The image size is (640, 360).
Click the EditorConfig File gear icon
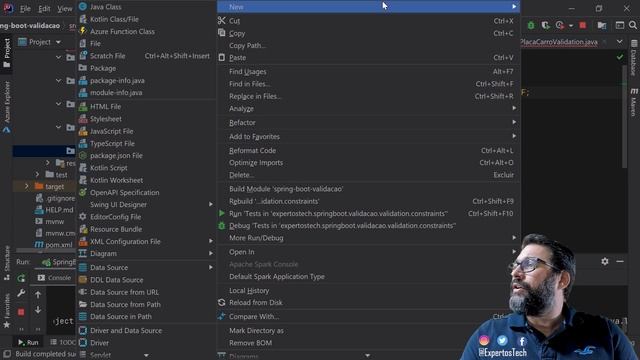coord(83,217)
